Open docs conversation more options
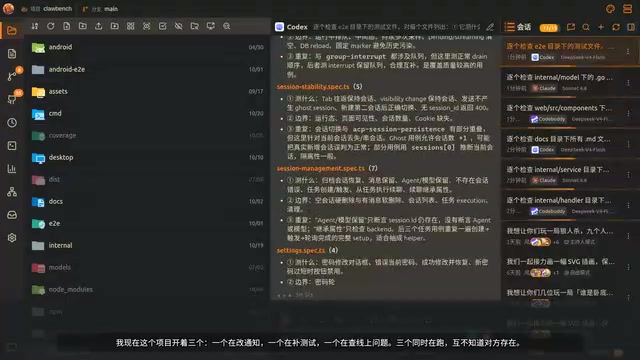The height and width of the screenshot is (360, 640). (628, 144)
